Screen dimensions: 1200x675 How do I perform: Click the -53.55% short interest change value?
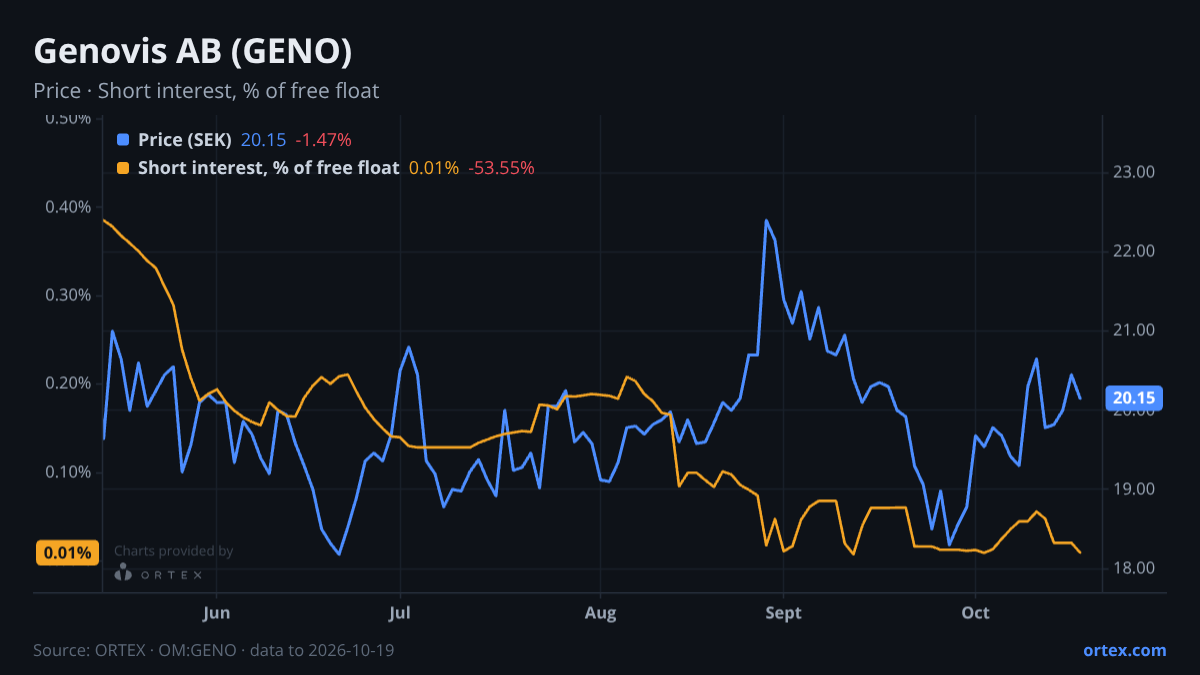click(501, 168)
